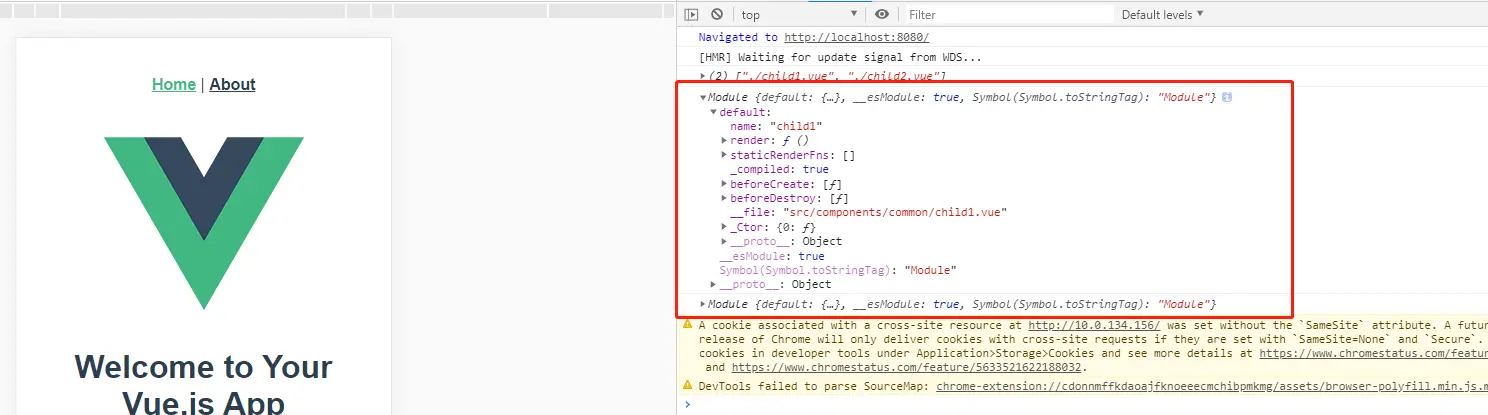The width and height of the screenshot is (1488, 415).
Task: Expand the _Ctor object
Action: pos(724,227)
